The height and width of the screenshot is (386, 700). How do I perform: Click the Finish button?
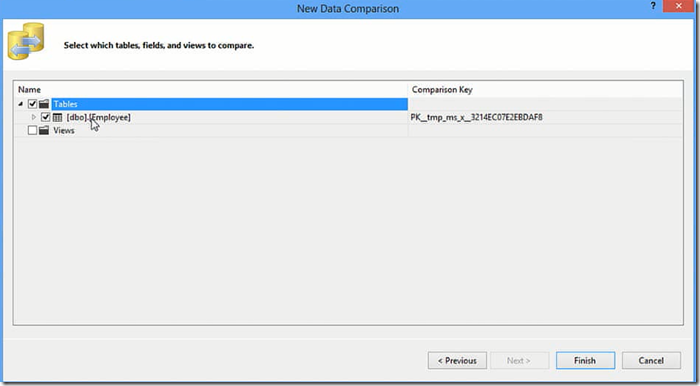click(585, 361)
